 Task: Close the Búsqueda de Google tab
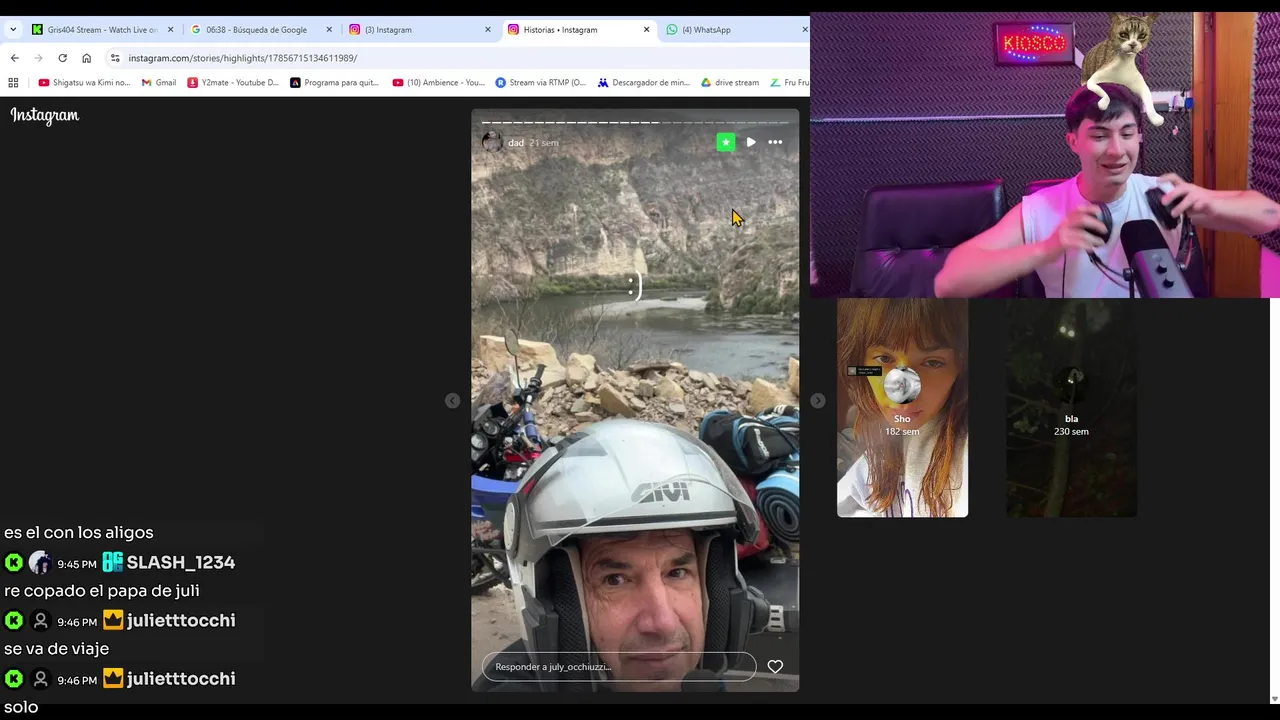coord(329,30)
